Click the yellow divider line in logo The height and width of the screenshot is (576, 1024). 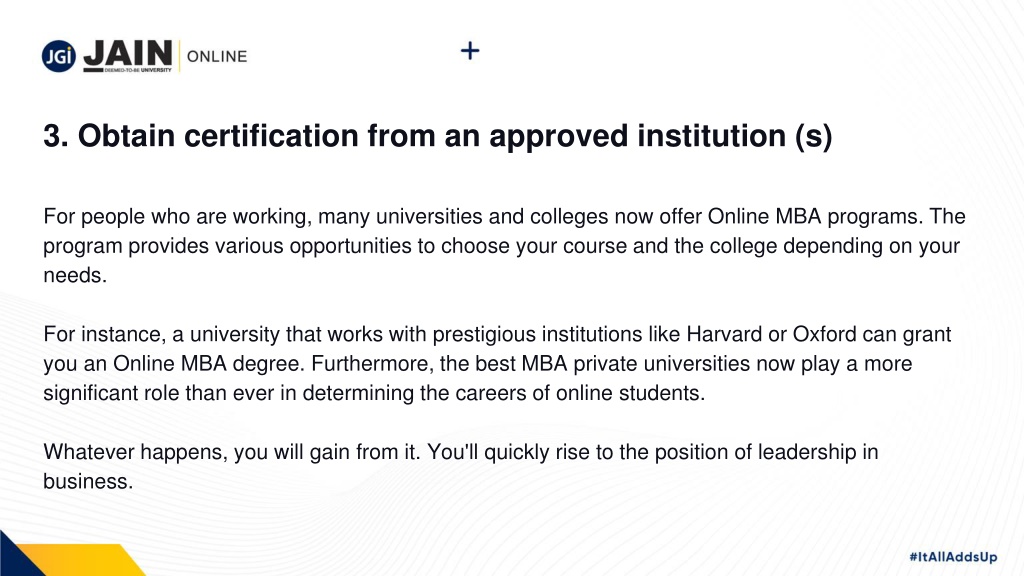(x=180, y=56)
